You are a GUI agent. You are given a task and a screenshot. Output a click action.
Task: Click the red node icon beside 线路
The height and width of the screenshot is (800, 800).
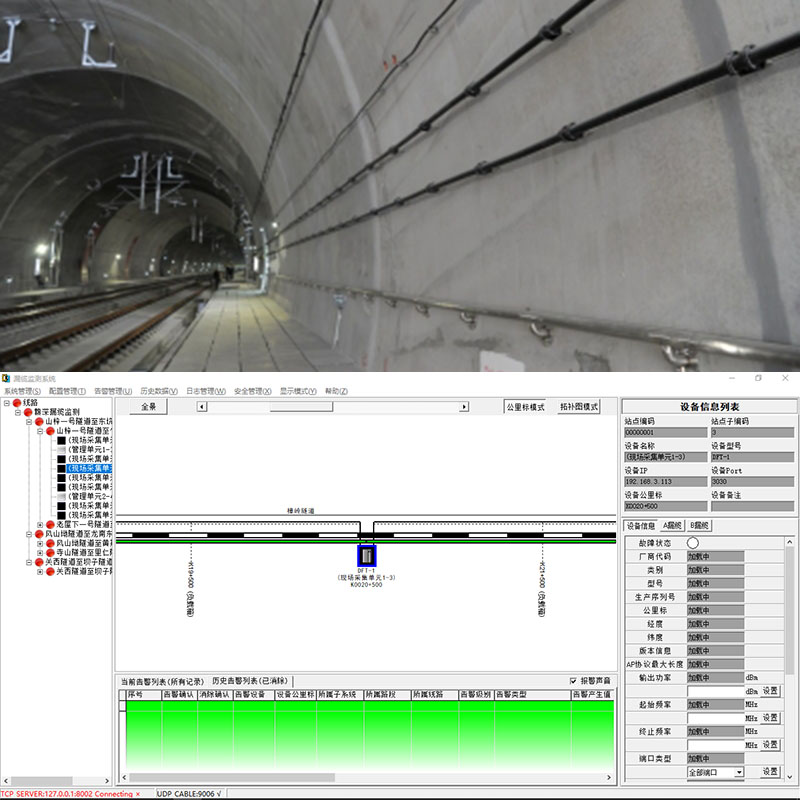pyautogui.click(x=15, y=402)
